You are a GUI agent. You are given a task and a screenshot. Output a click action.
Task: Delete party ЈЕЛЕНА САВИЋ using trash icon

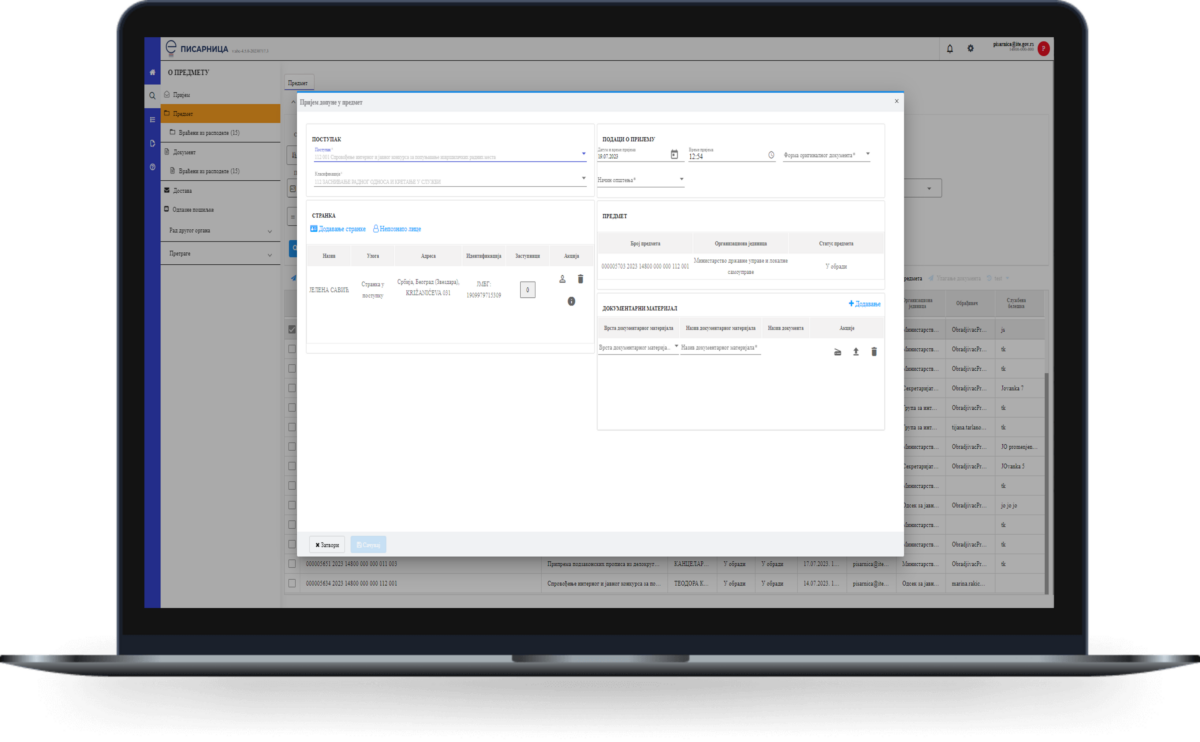coord(580,280)
